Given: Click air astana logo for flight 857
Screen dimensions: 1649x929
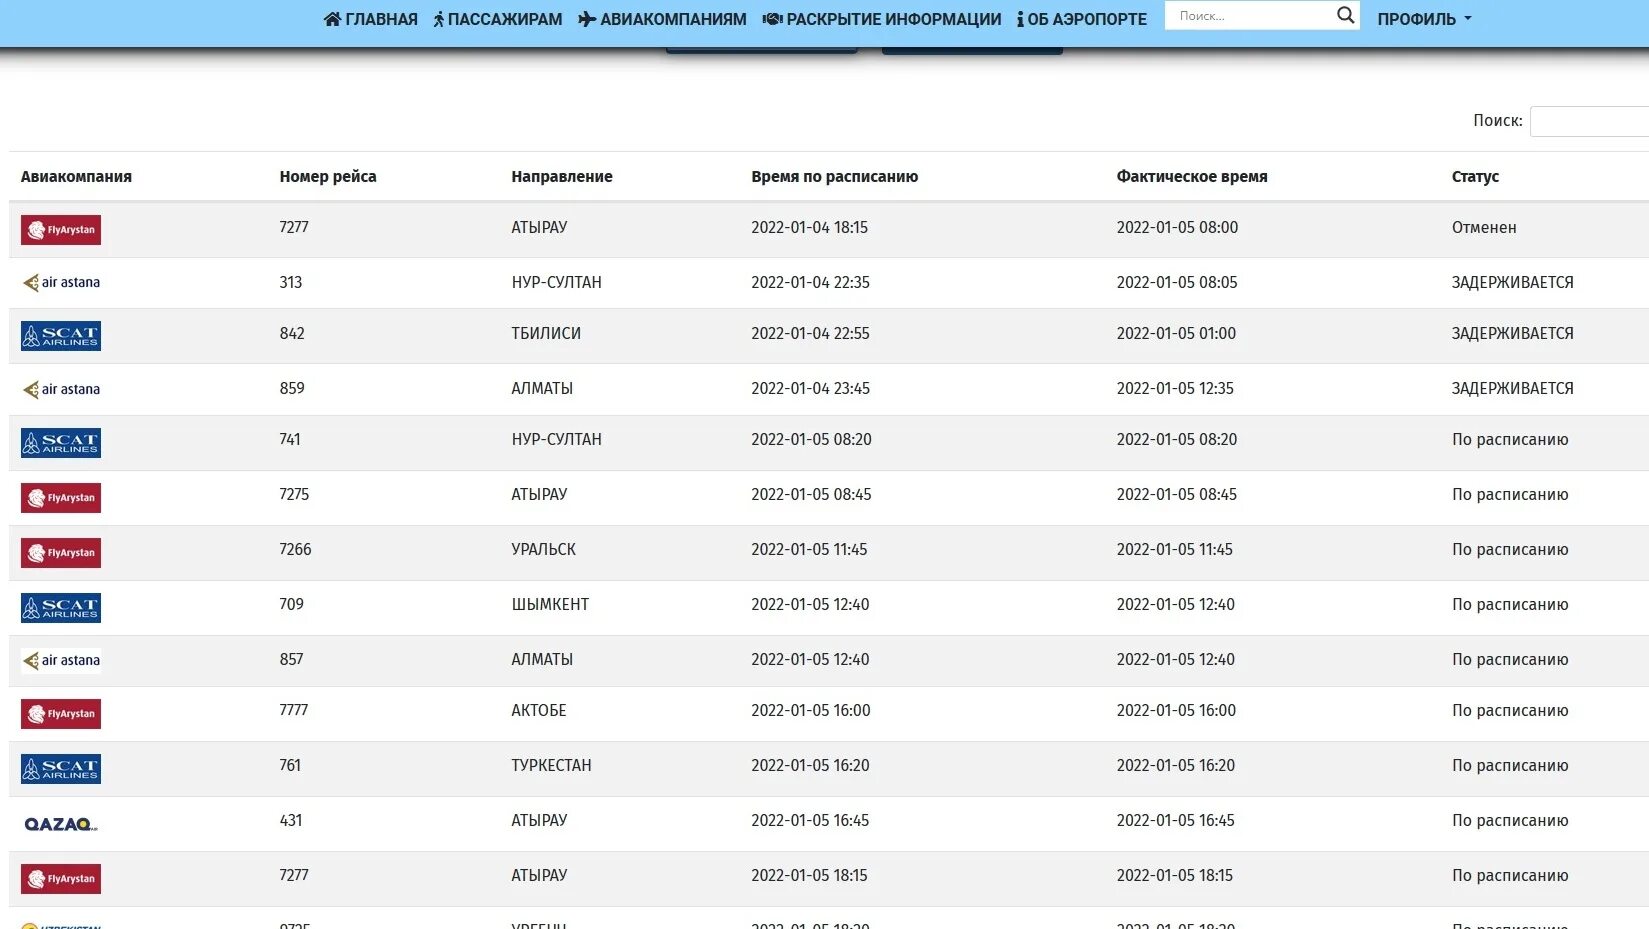Looking at the screenshot, I should tap(61, 660).
